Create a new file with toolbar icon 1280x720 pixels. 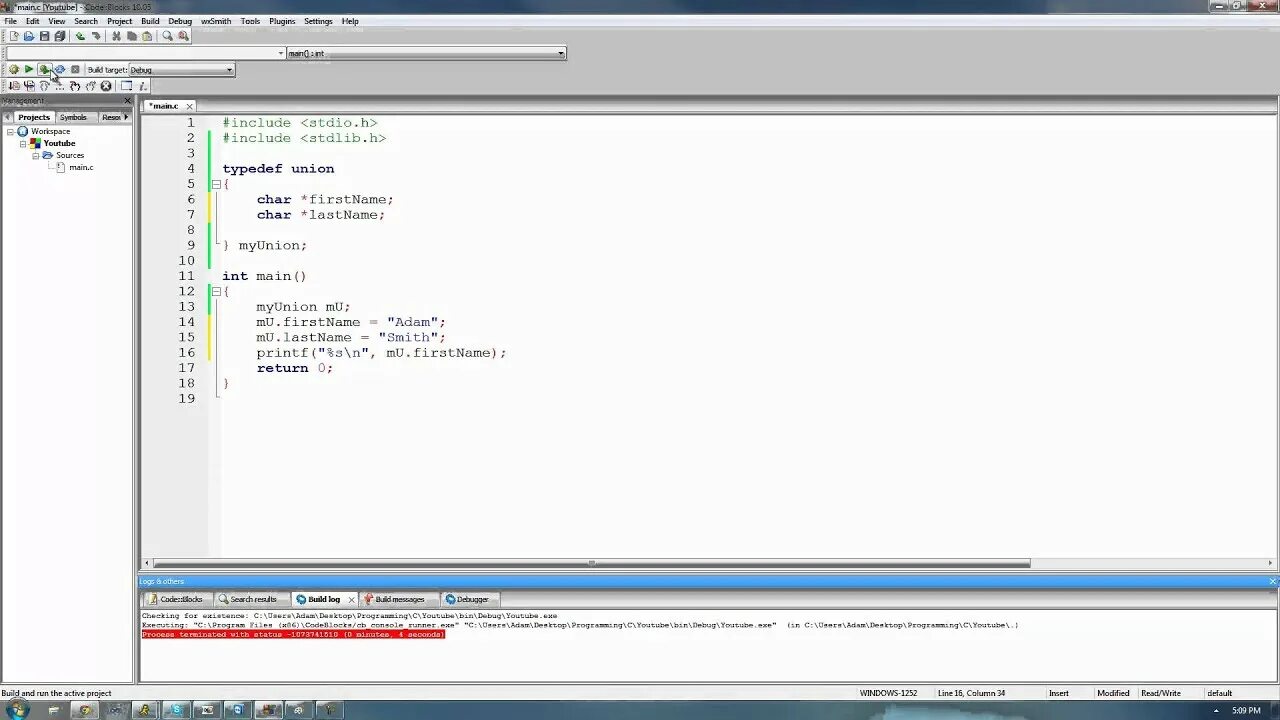point(14,36)
